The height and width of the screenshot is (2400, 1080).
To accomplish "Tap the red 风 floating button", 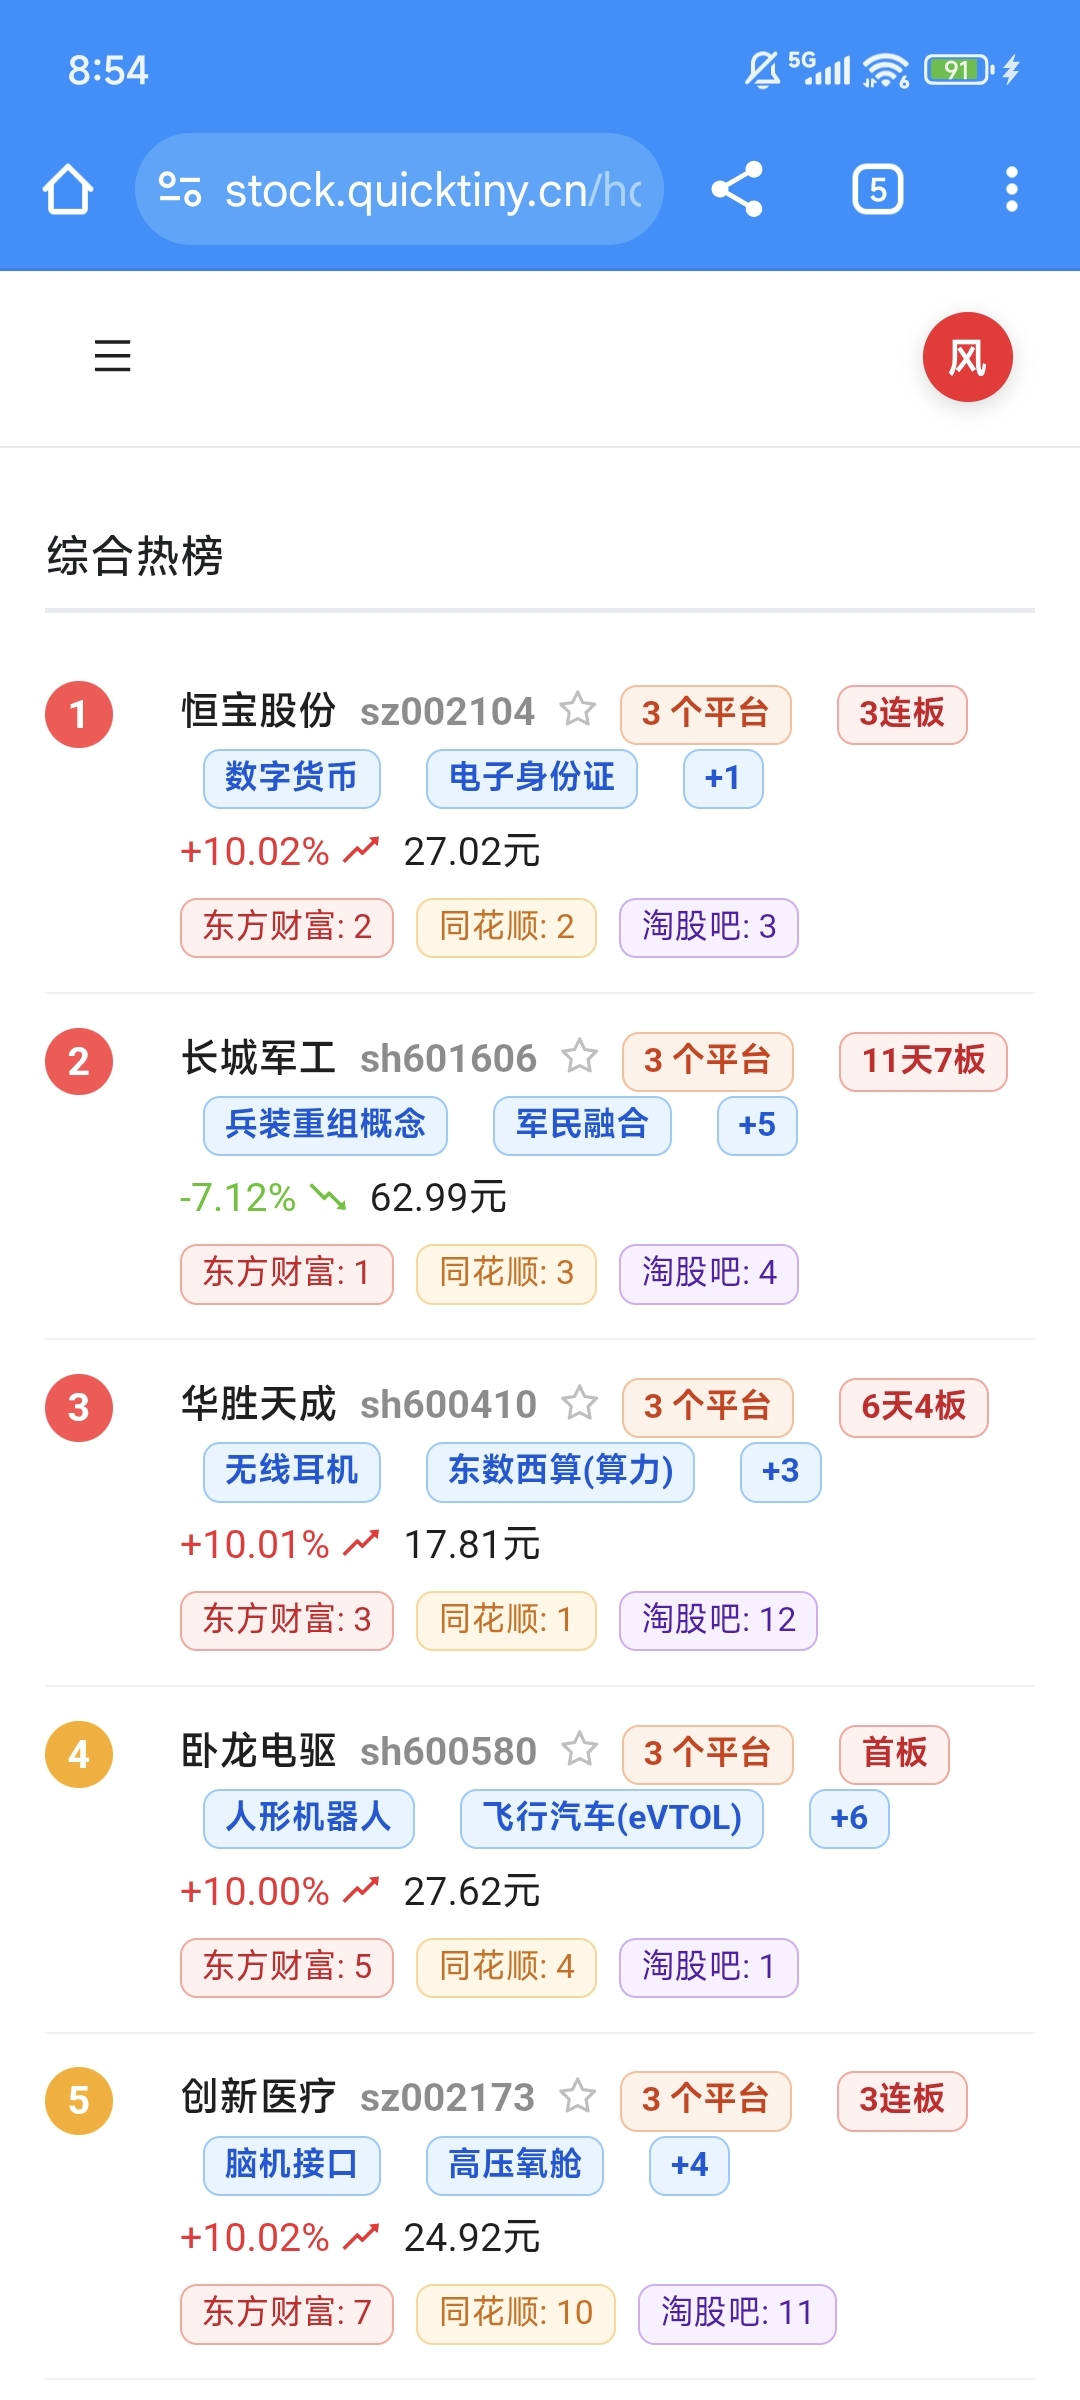I will point(967,357).
